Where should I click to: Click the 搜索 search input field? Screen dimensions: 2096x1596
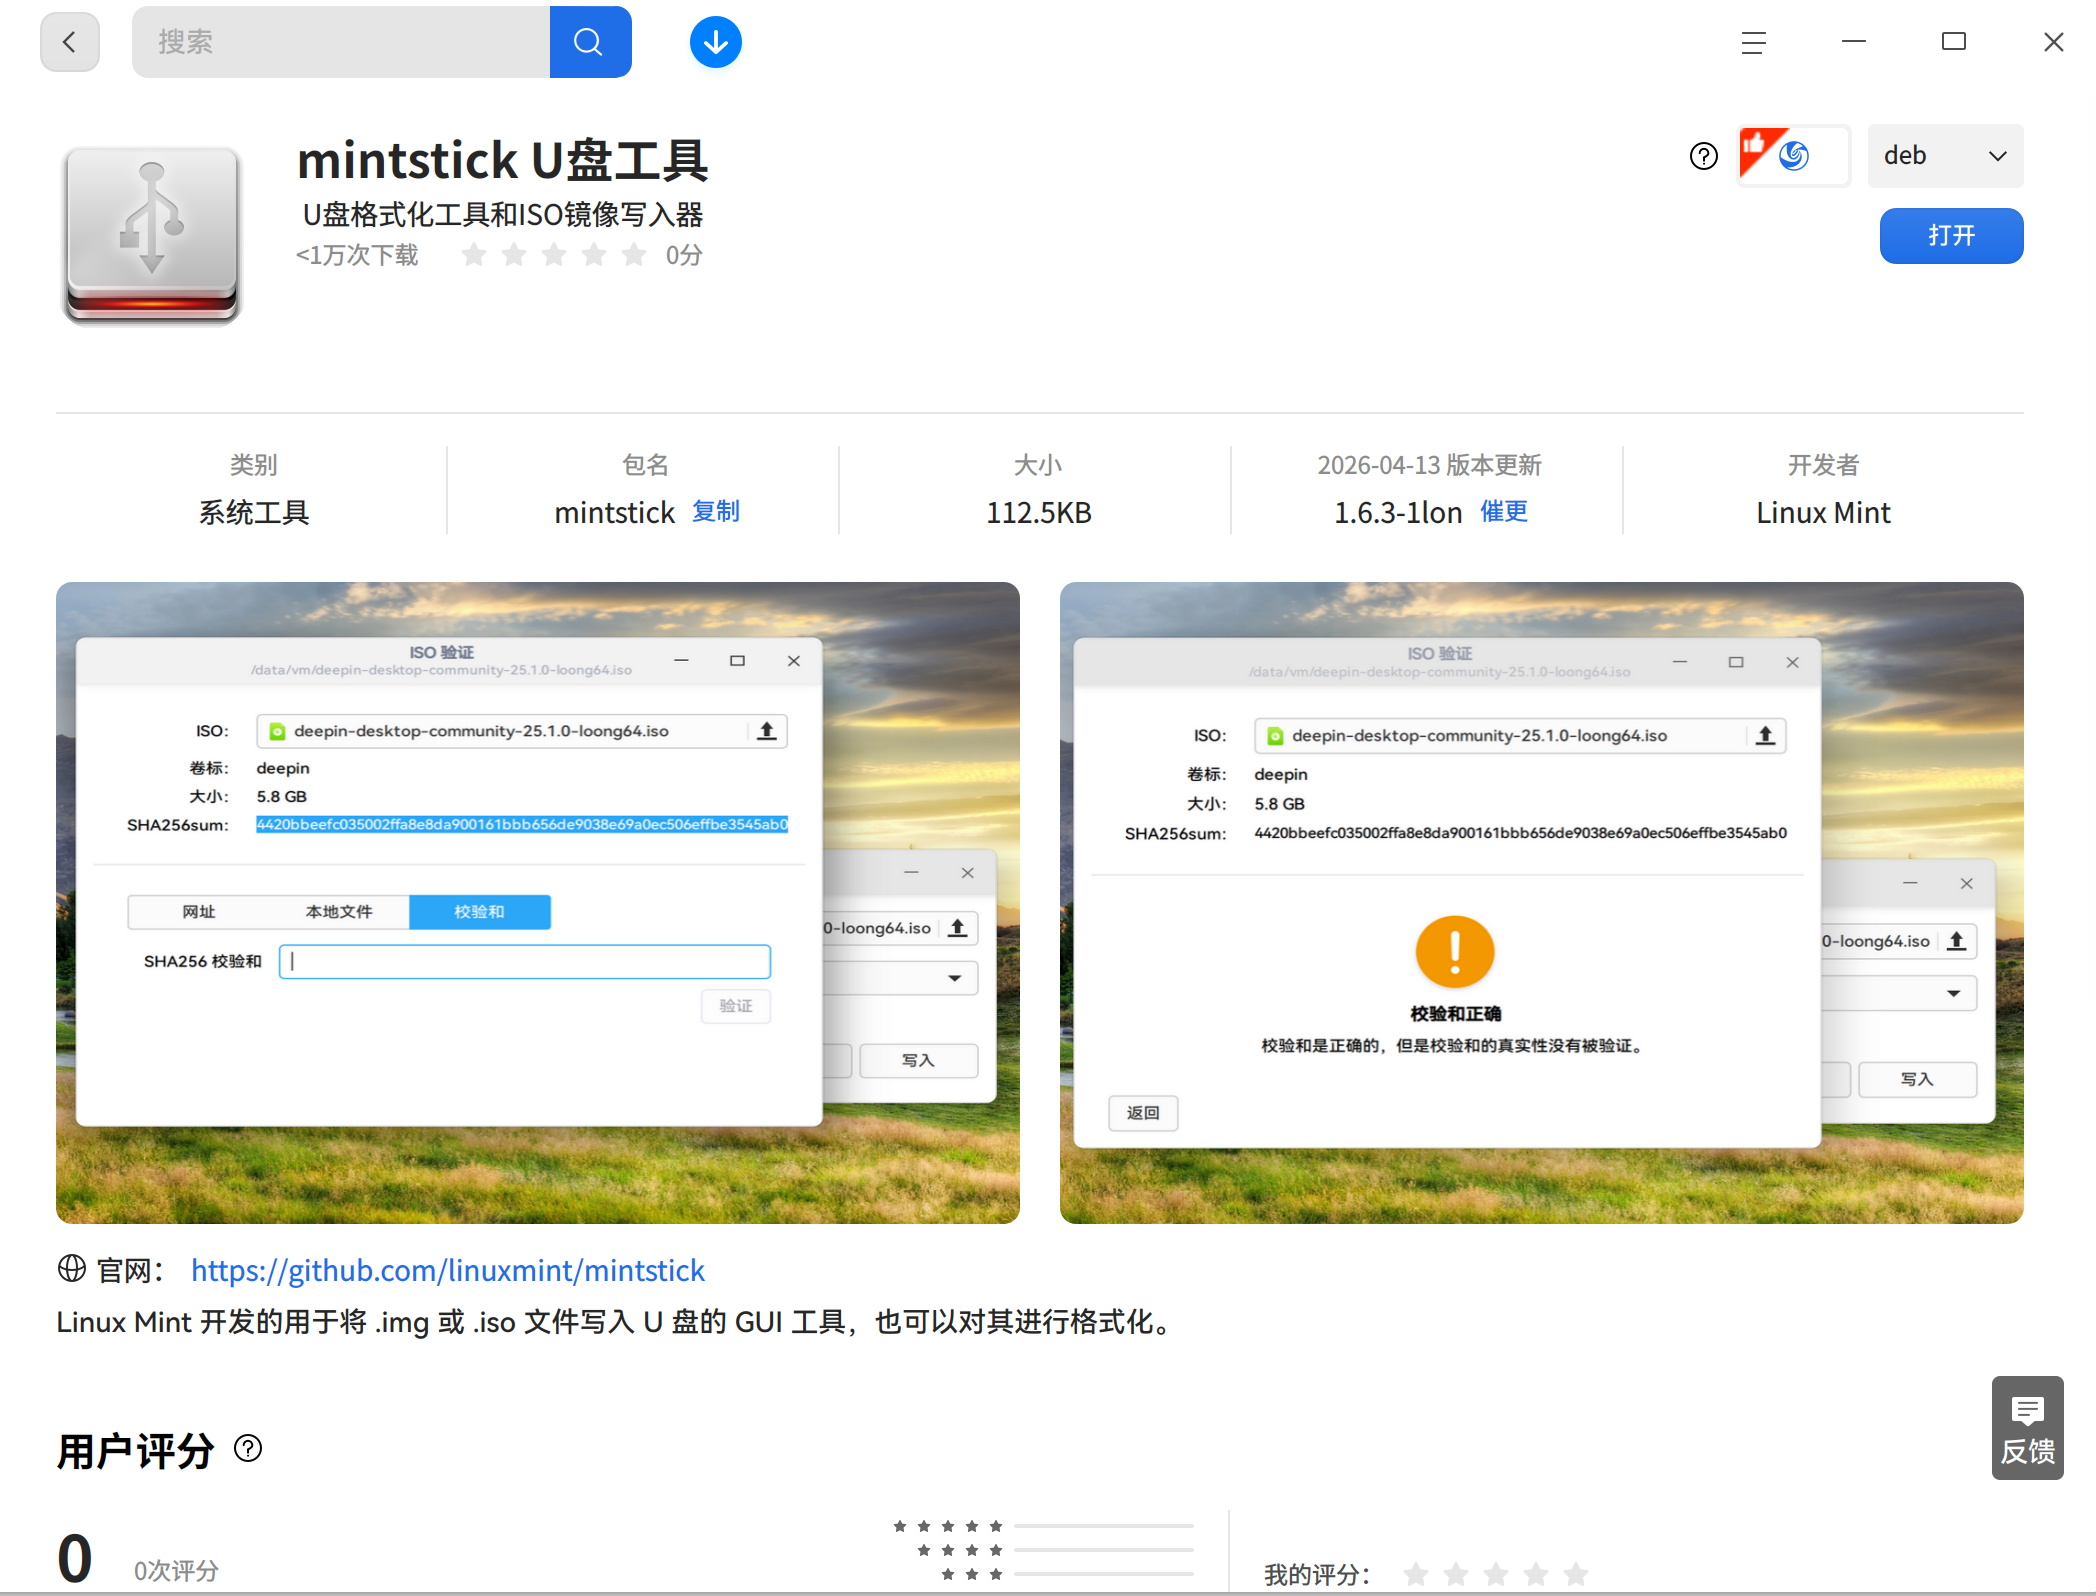(x=340, y=41)
